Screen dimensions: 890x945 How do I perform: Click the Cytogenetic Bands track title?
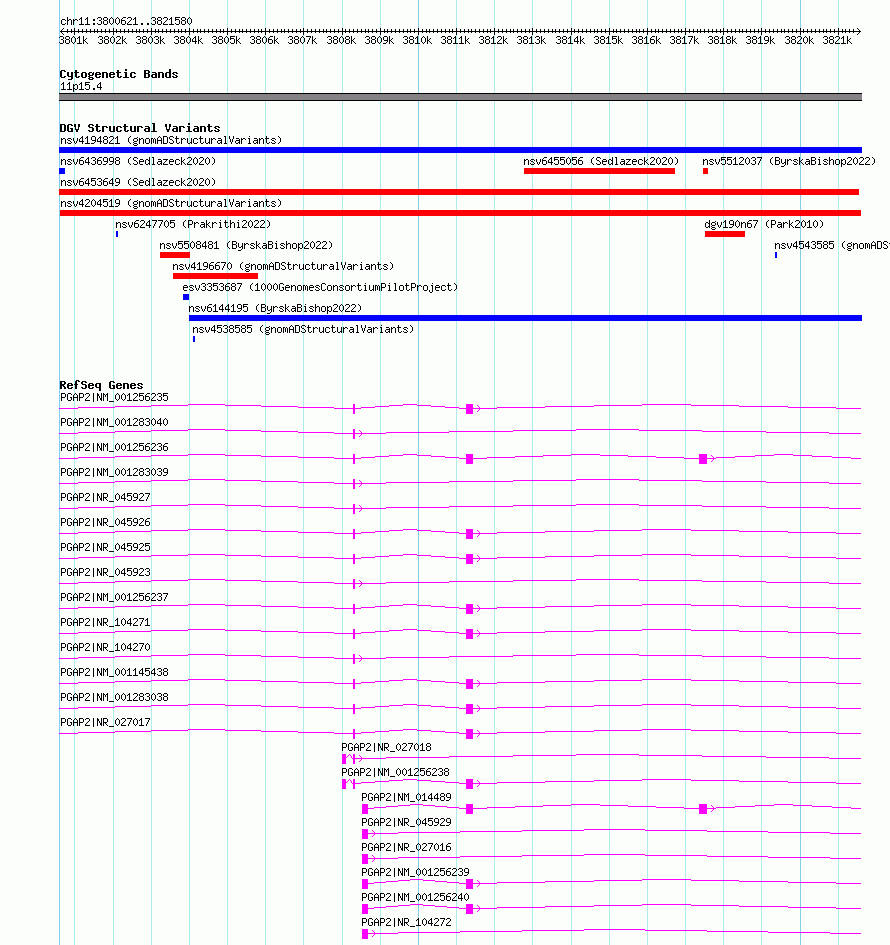click(119, 74)
